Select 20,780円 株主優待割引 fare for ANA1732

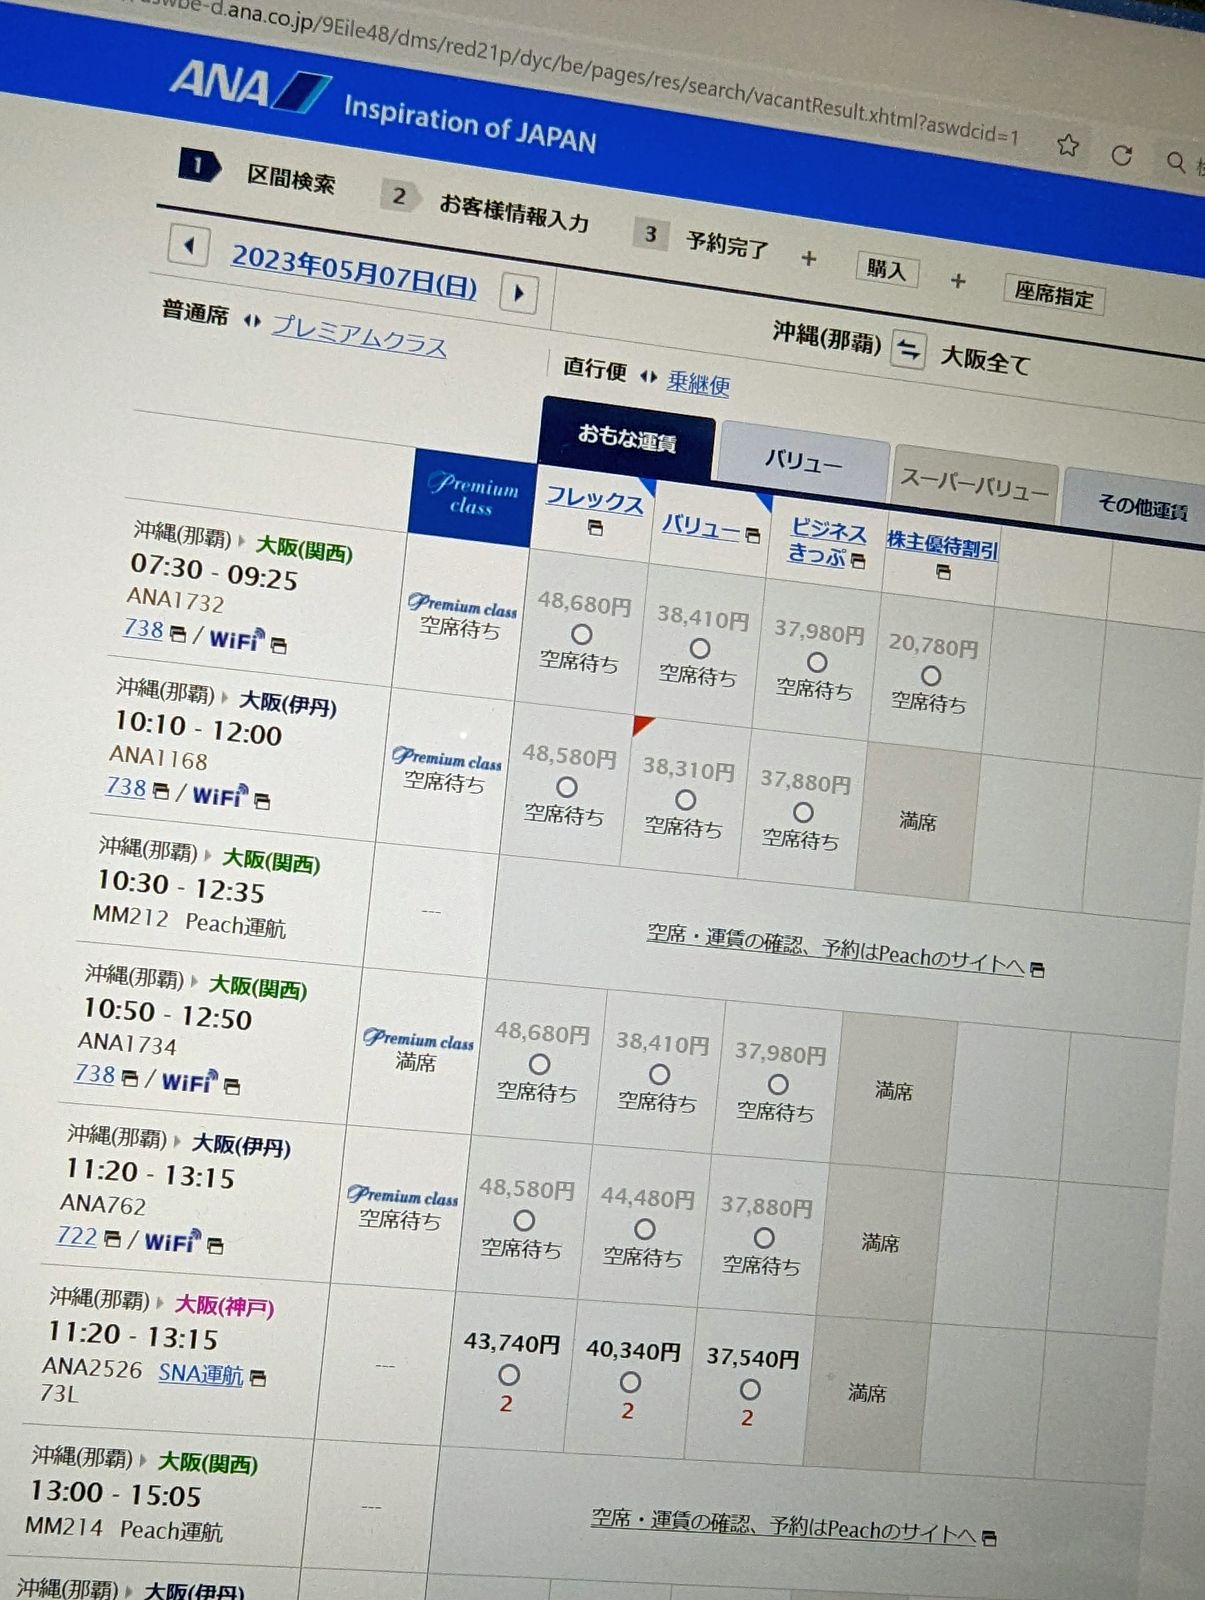click(x=931, y=676)
